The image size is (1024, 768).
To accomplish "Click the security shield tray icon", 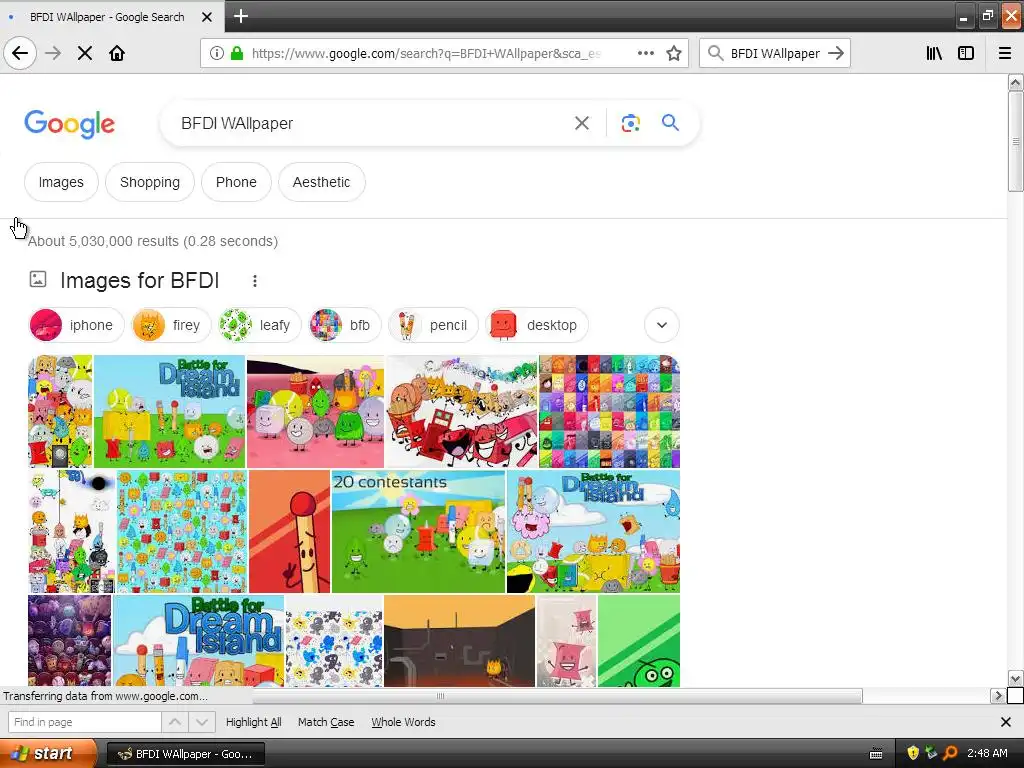I will point(913,754).
